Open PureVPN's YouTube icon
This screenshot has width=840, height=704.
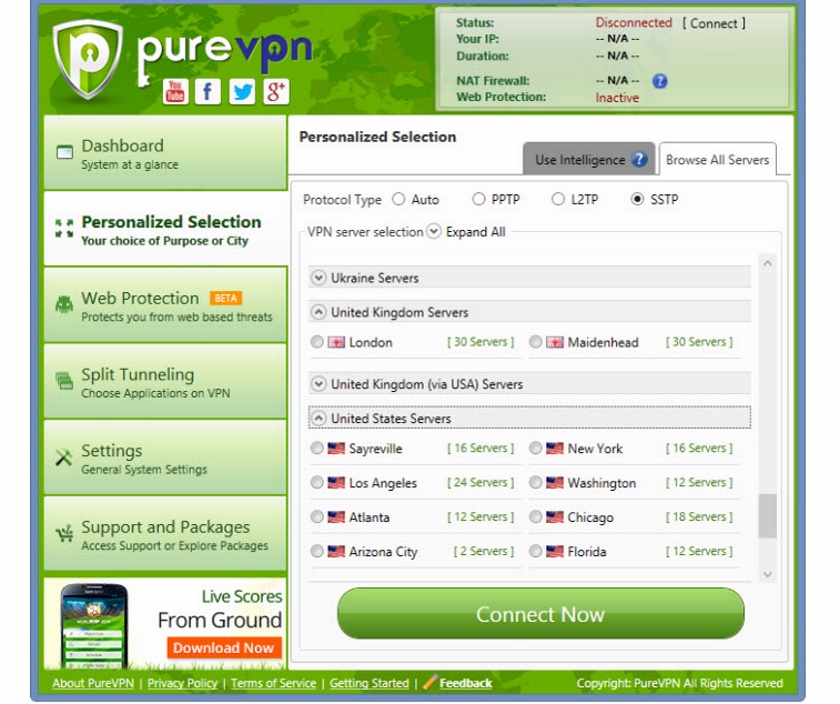pos(175,91)
